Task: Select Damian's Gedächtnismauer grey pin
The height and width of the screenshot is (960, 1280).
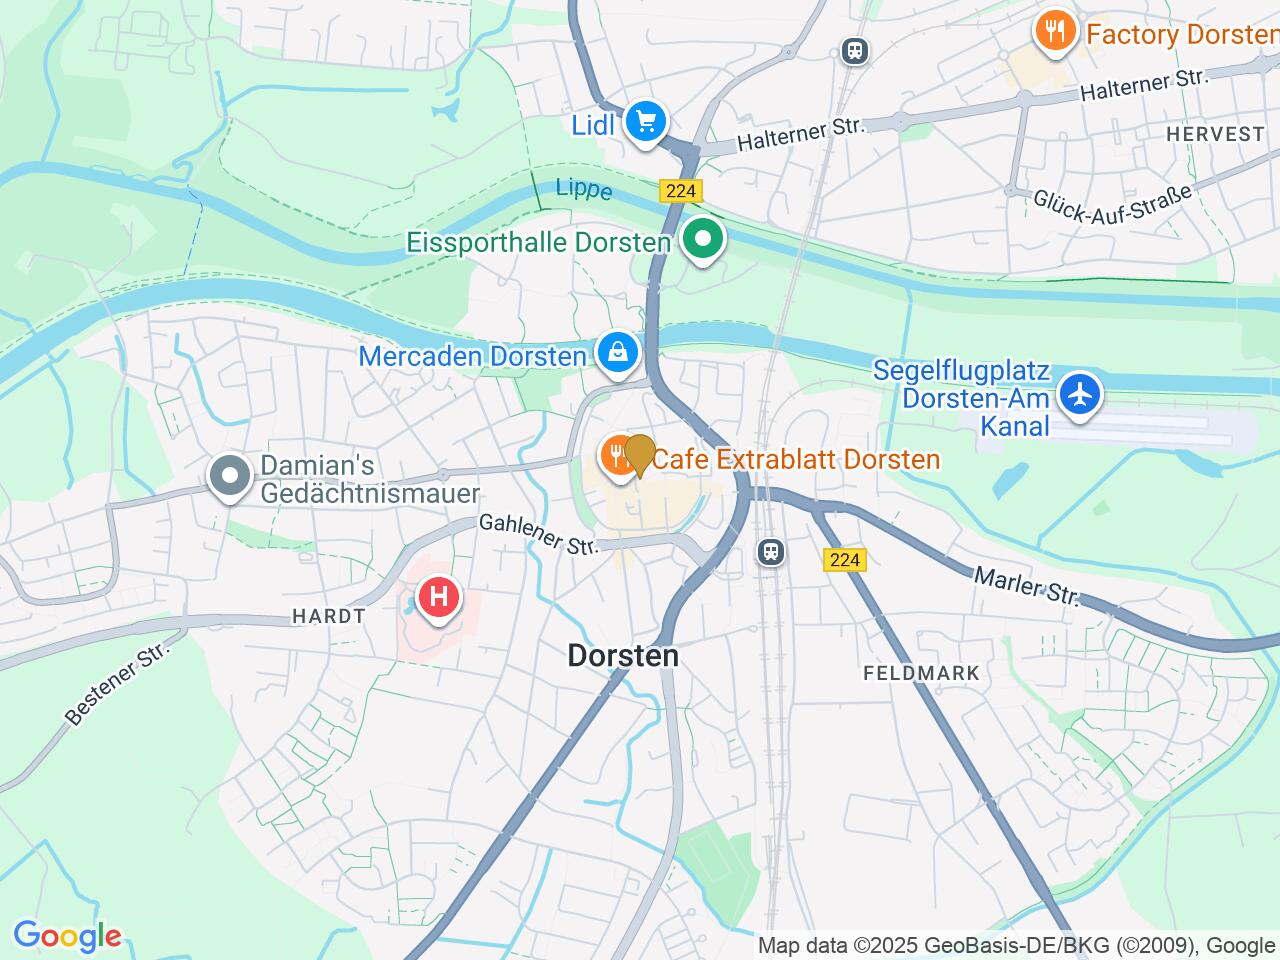Action: [x=231, y=477]
